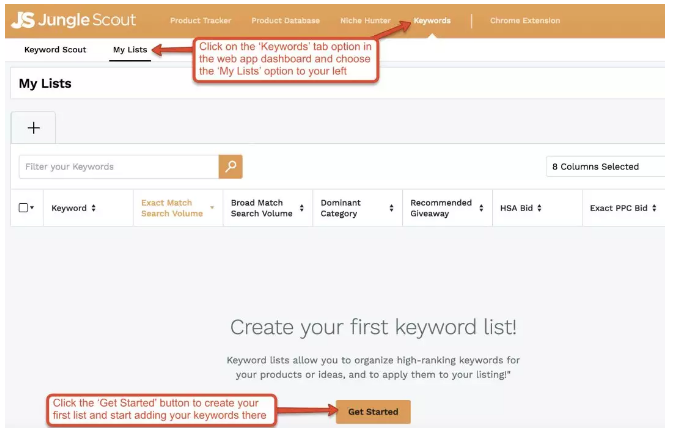Viewport: 675px width, 439px height.
Task: Expand the checkbox selection dropdown arrow
Action: pyautogui.click(x=32, y=208)
